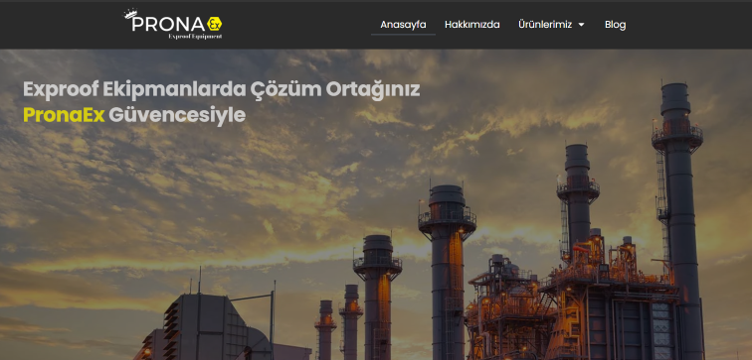Screen dimensions: 752x360
Task: Click the 'Güvencesiyle' headline text
Action: coord(177,116)
